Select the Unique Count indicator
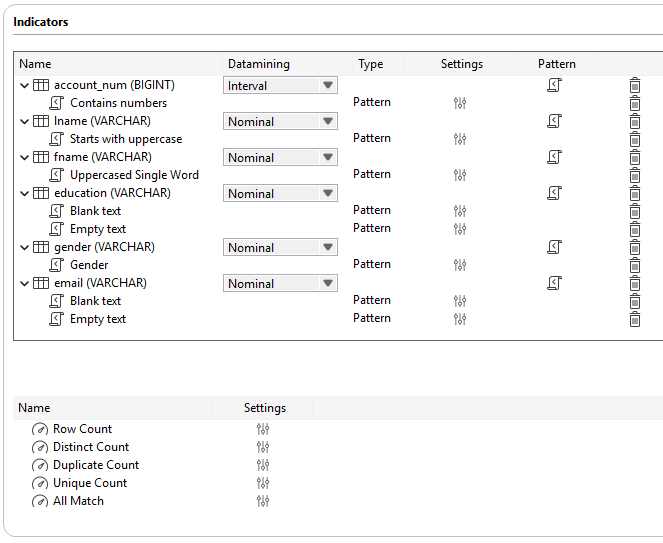663x543 pixels. click(89, 484)
